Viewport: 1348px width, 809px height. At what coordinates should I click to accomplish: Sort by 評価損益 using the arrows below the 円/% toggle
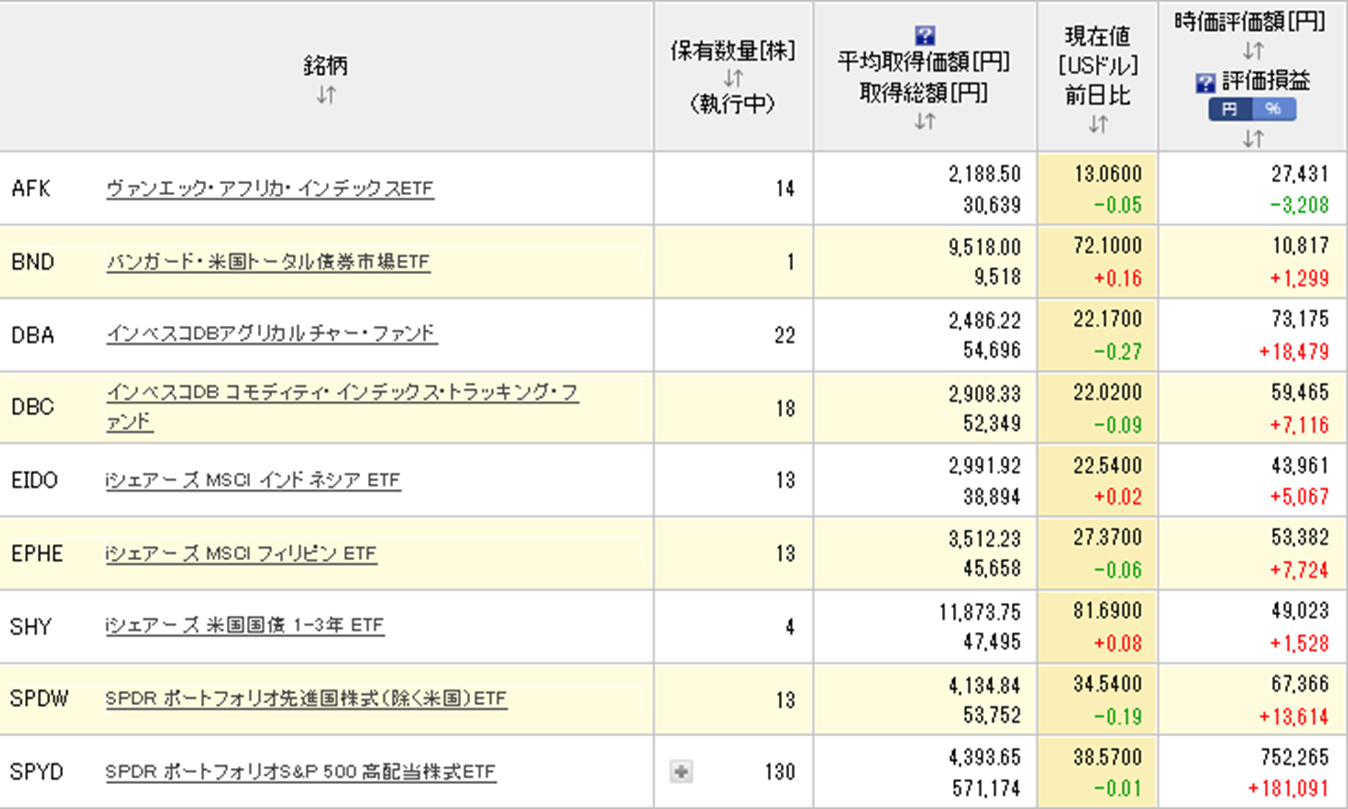pos(1253,138)
